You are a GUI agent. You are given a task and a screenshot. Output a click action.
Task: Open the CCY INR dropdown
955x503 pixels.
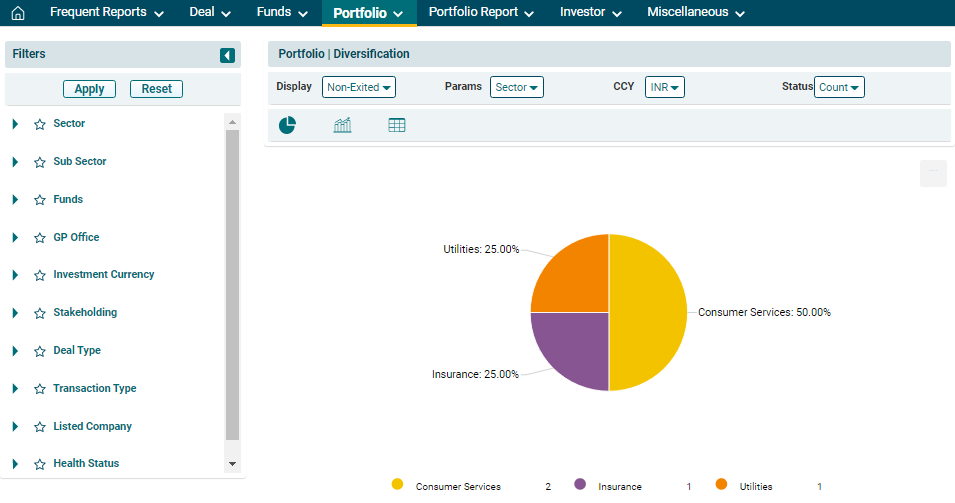[664, 87]
